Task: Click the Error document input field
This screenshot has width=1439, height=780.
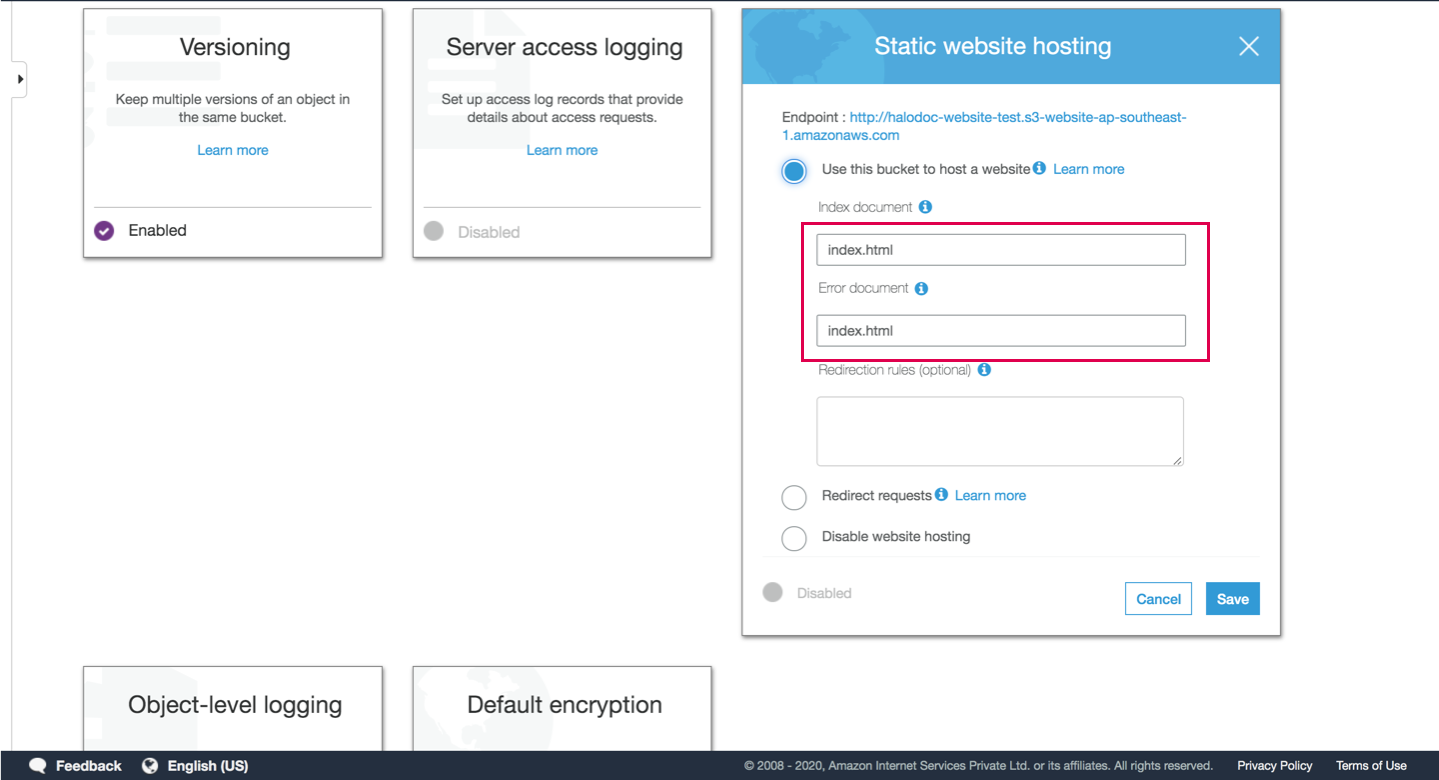Action: 1001,331
